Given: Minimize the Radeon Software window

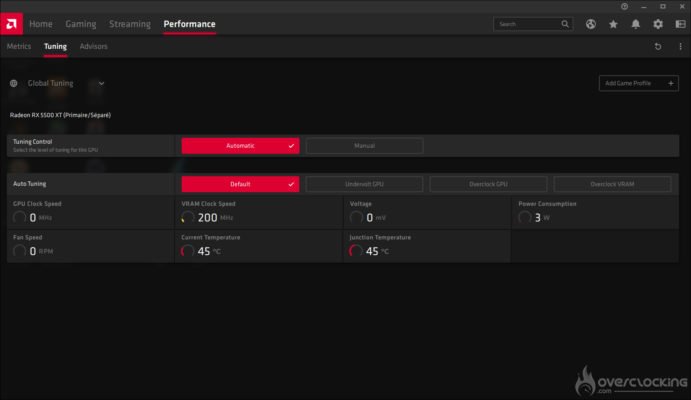Looking at the screenshot, I should 644,7.
